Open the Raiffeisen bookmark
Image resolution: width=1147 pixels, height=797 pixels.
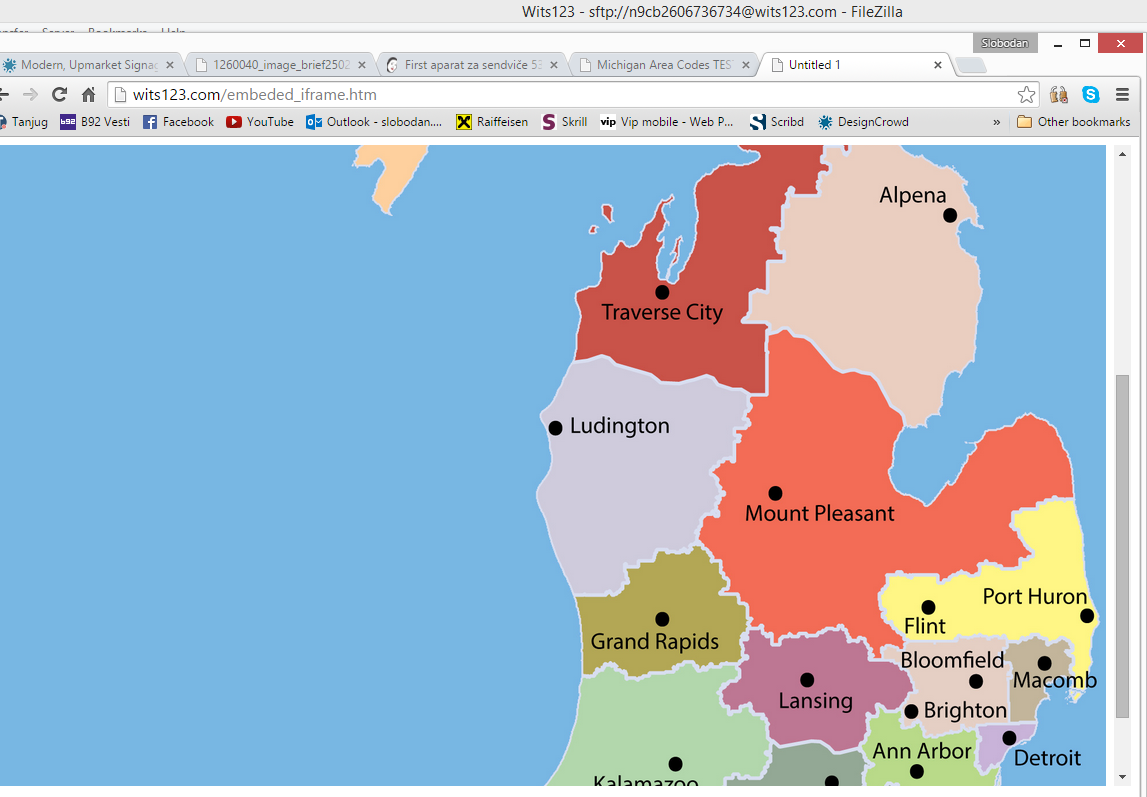point(492,122)
